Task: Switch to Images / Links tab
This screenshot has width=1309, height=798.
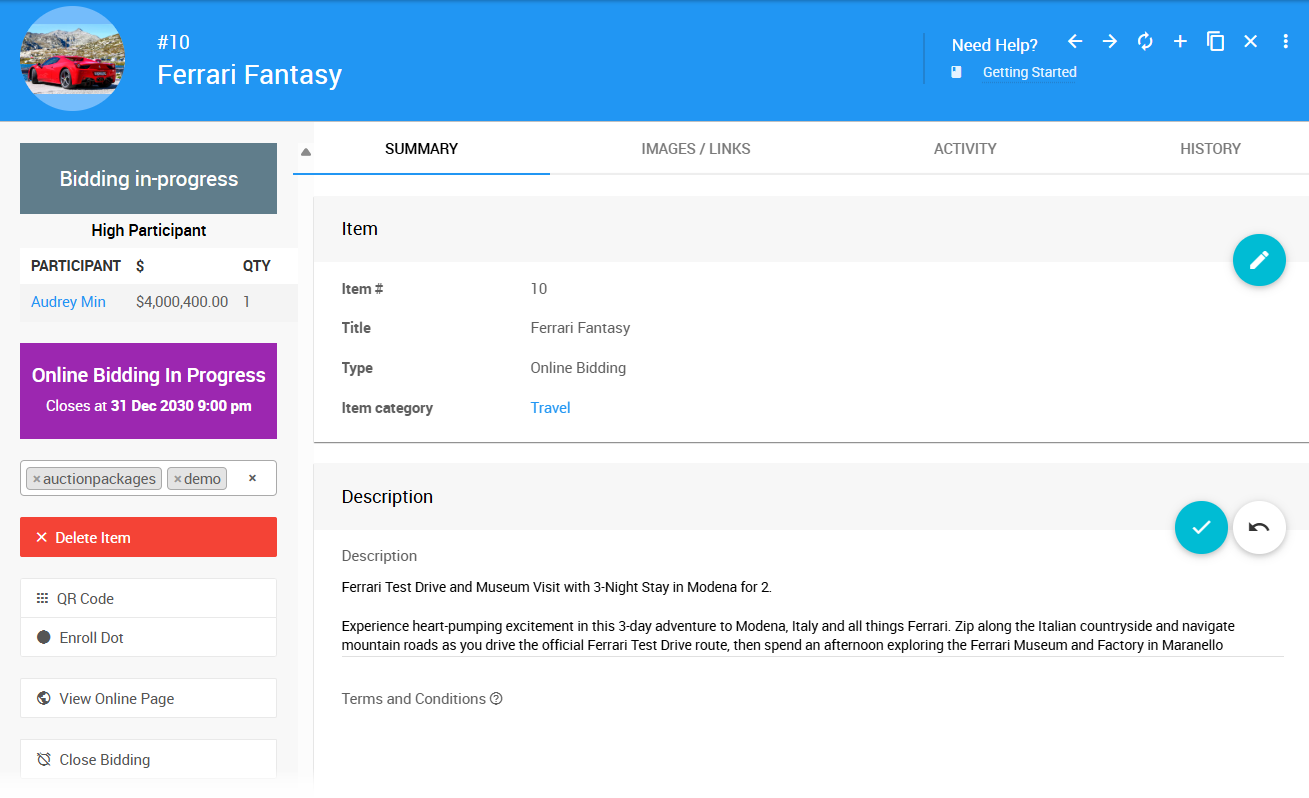Action: pos(695,149)
